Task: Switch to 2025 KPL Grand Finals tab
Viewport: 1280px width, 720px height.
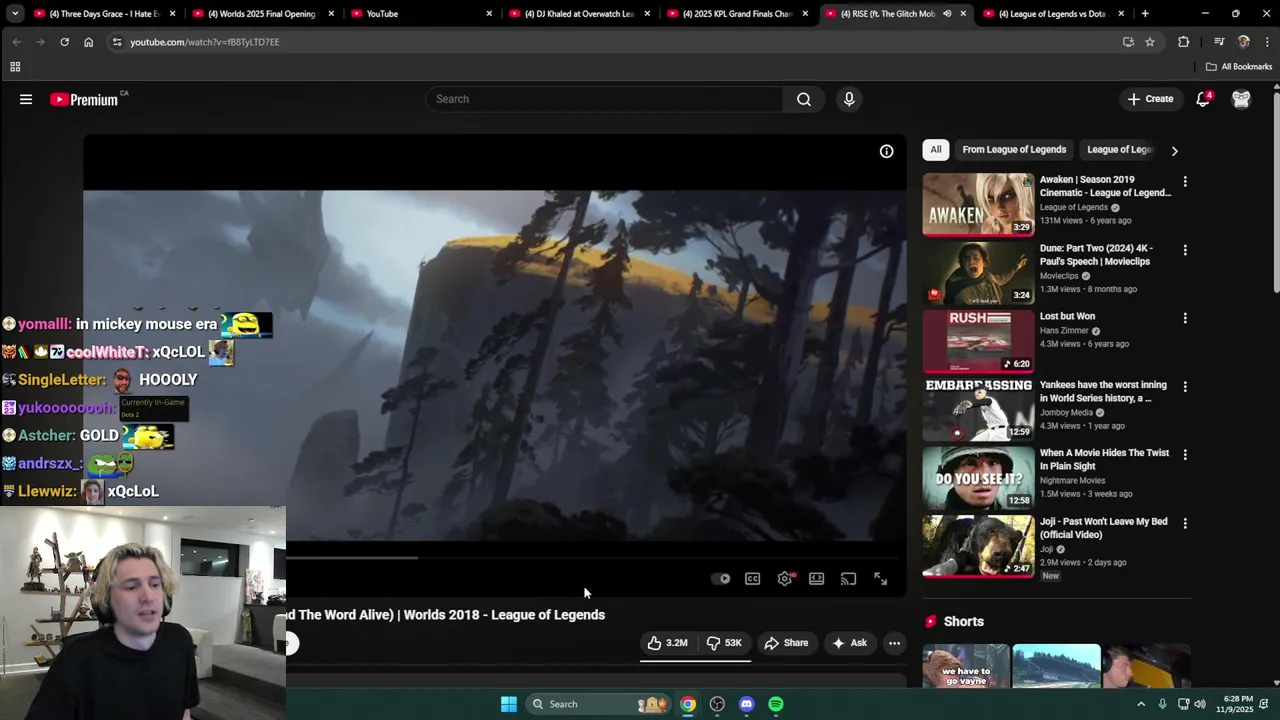Action: point(737,14)
